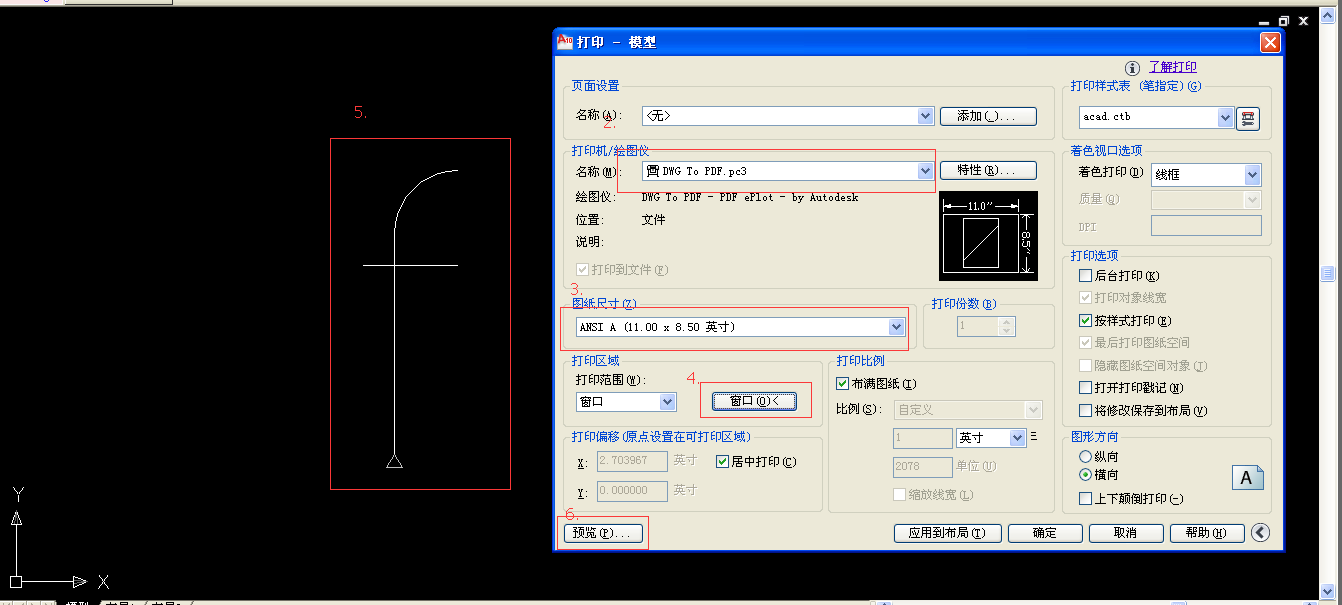
Task: Click the 打印对象线宽 checkbox
Action: [x=1086, y=298]
